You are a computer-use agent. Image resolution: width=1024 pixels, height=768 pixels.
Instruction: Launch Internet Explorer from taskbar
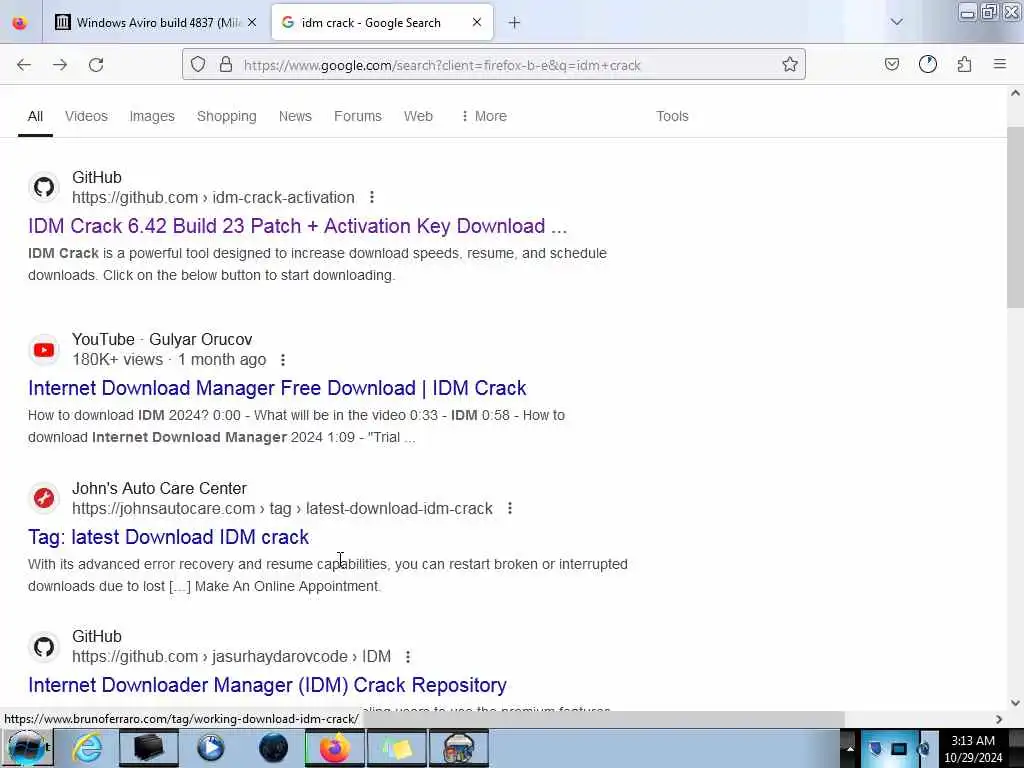(87, 748)
